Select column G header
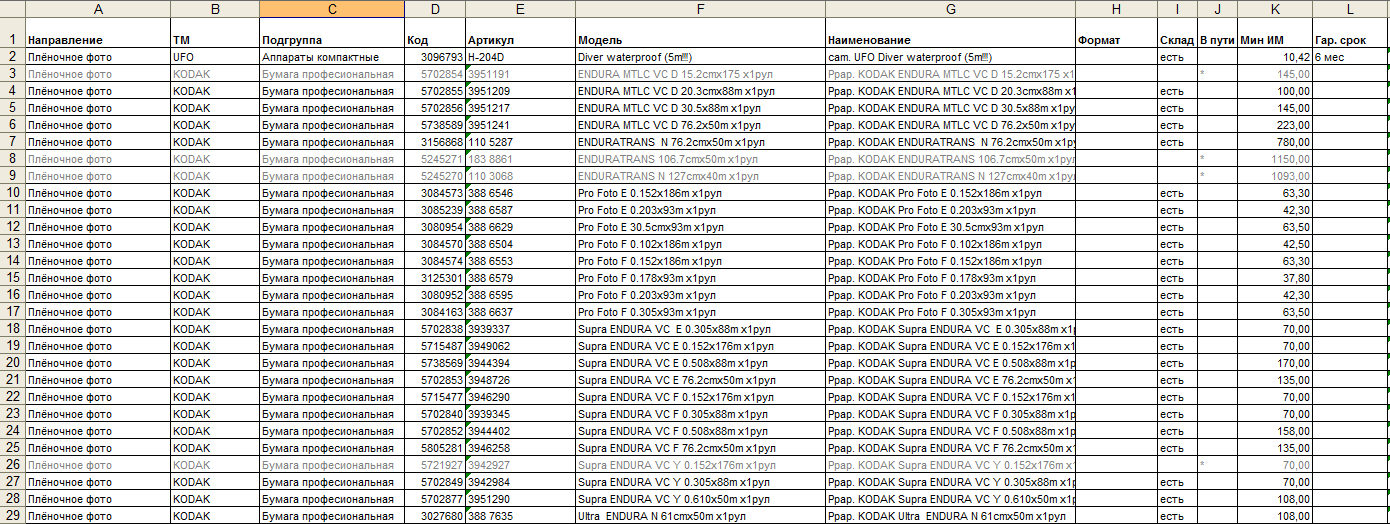 (x=950, y=9)
